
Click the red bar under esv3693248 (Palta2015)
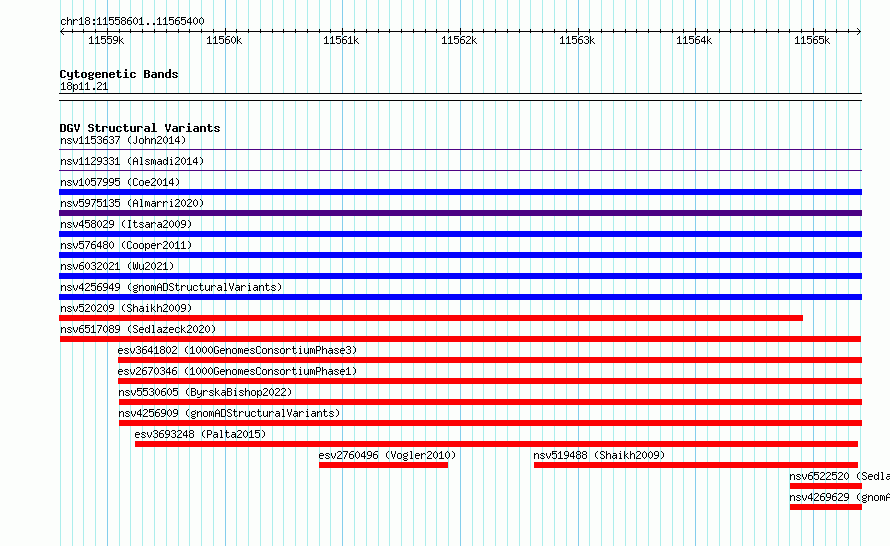[497, 444]
